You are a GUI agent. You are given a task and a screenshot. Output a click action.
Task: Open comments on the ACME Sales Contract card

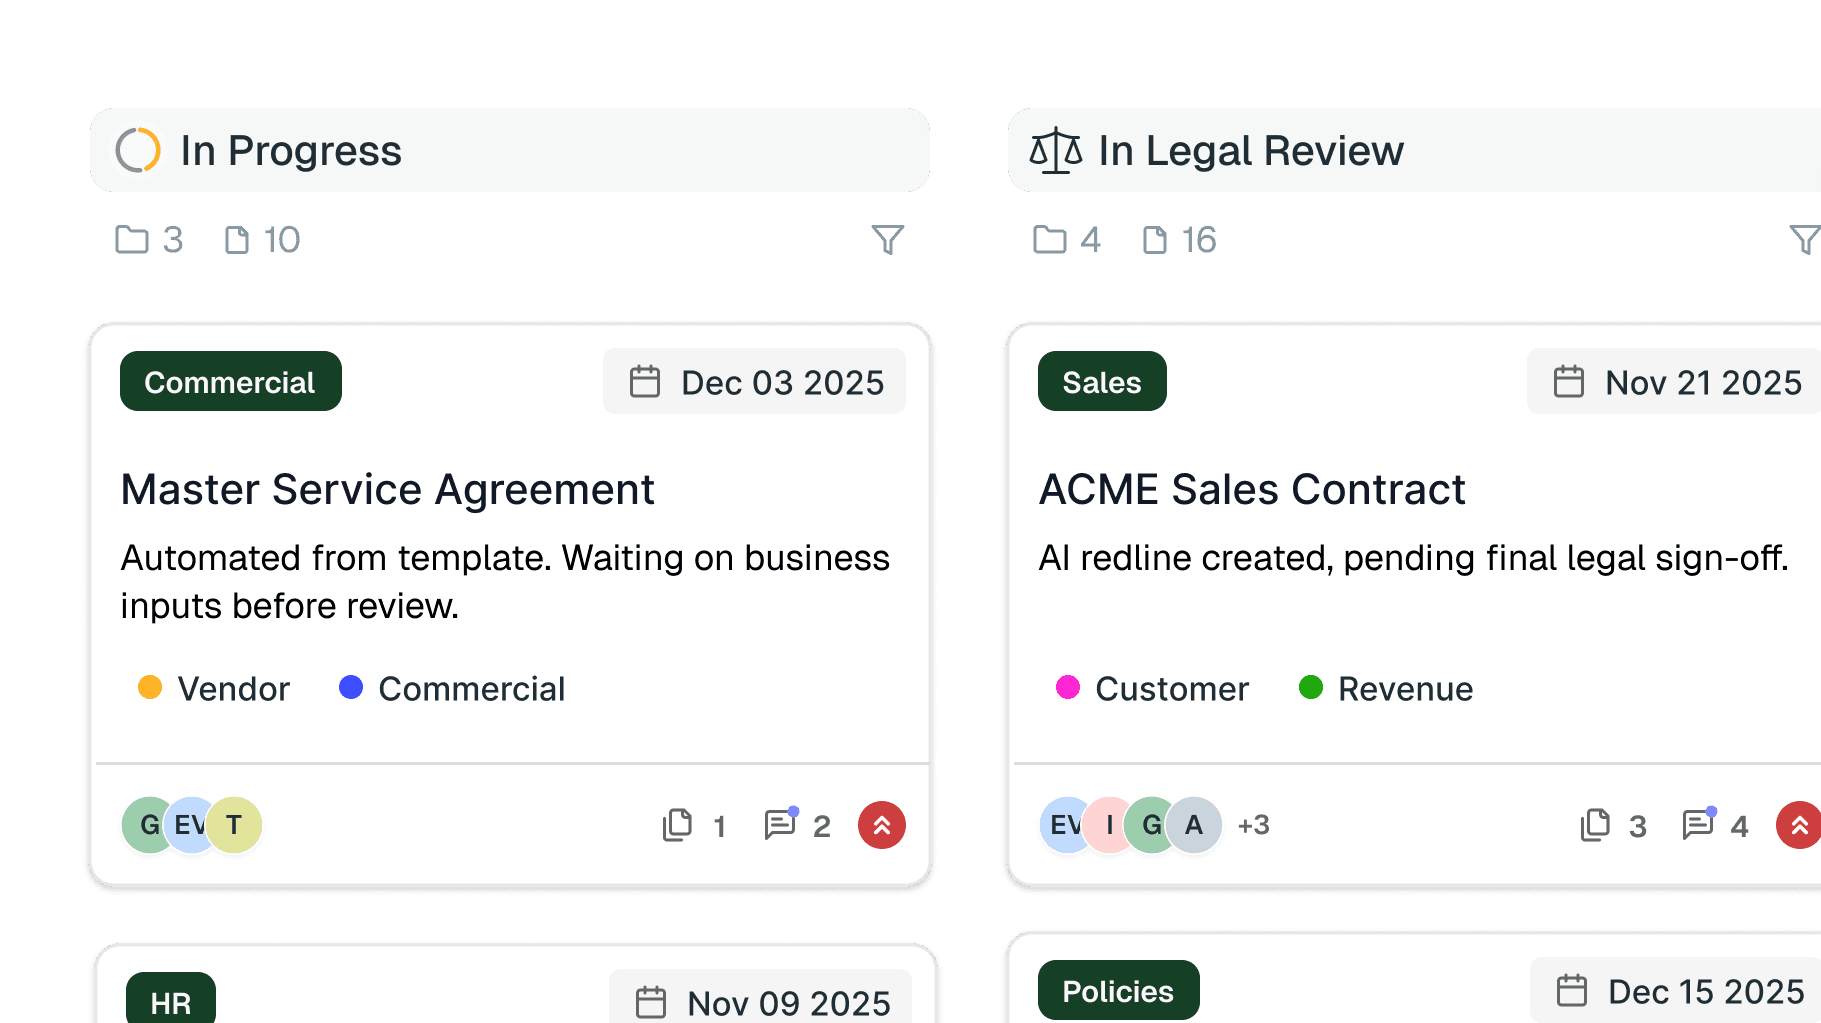[1697, 824]
